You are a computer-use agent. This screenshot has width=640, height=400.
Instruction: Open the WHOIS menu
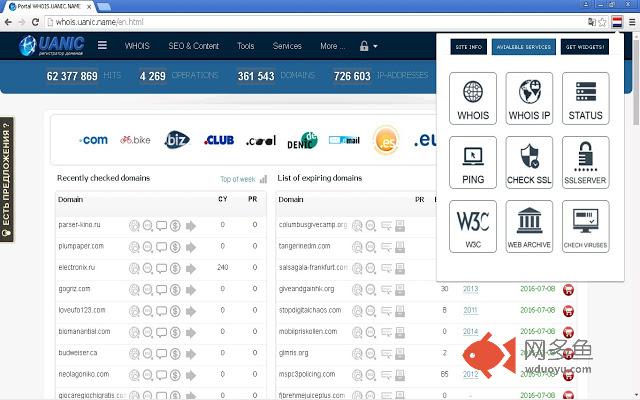pos(137,46)
